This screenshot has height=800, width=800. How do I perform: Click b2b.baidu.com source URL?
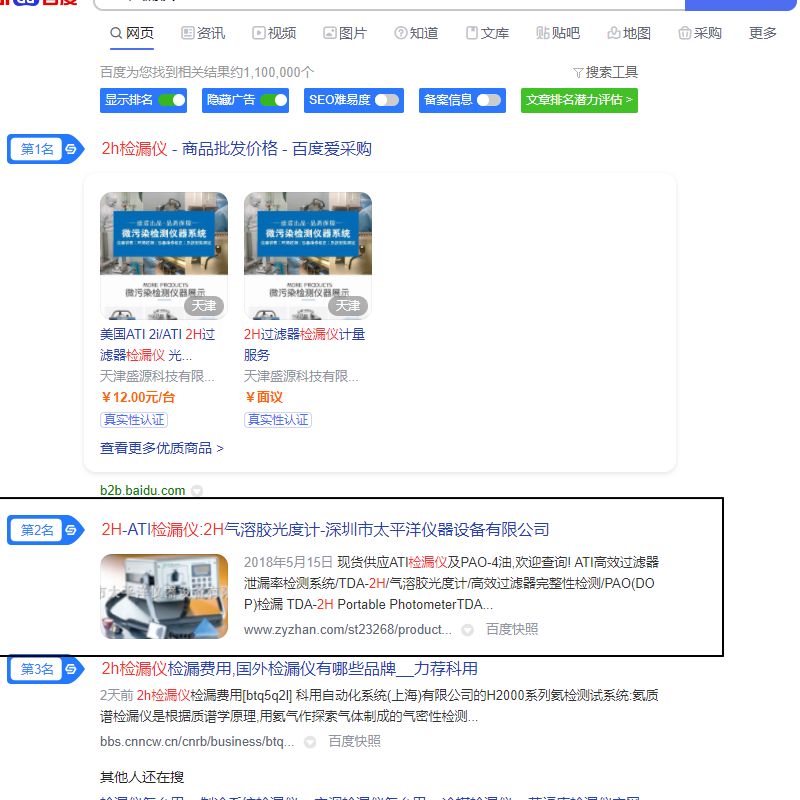tap(142, 490)
